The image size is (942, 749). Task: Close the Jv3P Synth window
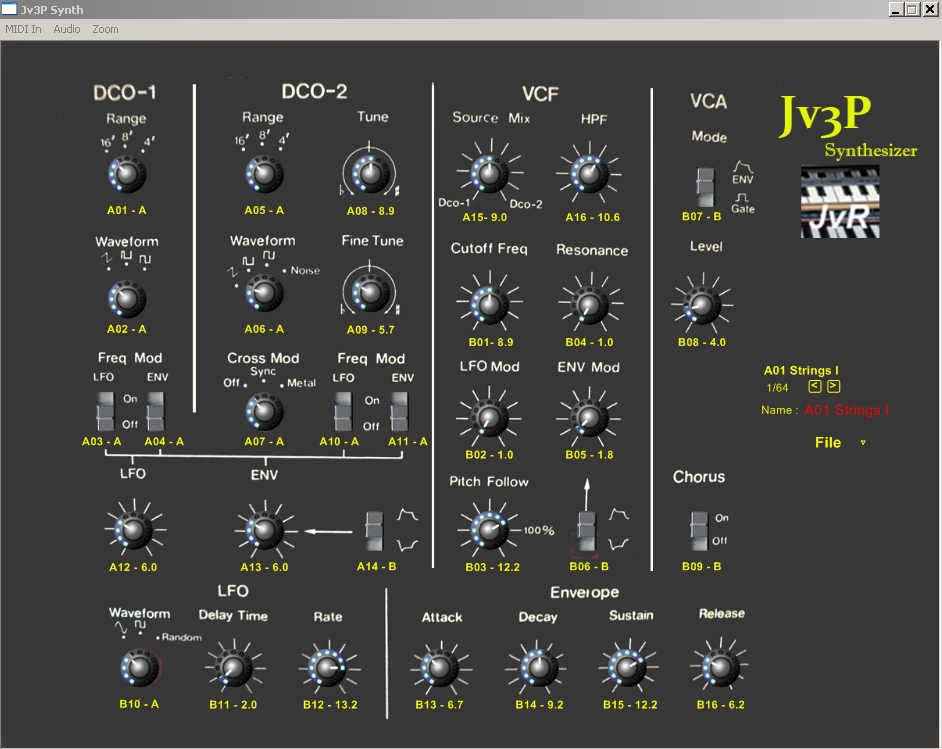click(929, 9)
